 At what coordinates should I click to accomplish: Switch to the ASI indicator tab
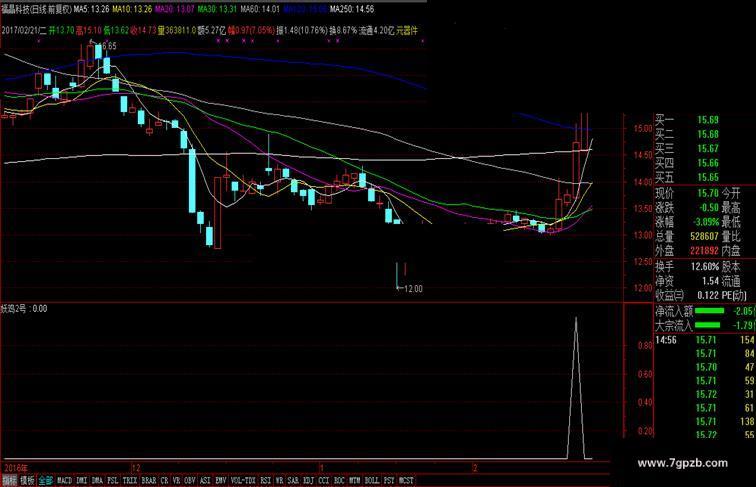pyautogui.click(x=205, y=481)
